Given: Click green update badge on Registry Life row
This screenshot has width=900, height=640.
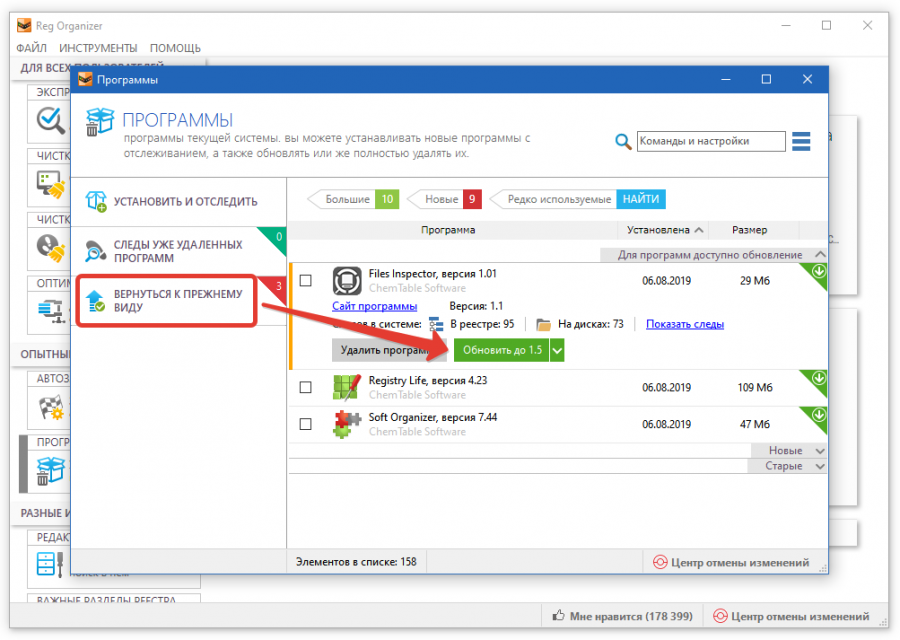Looking at the screenshot, I should [818, 379].
